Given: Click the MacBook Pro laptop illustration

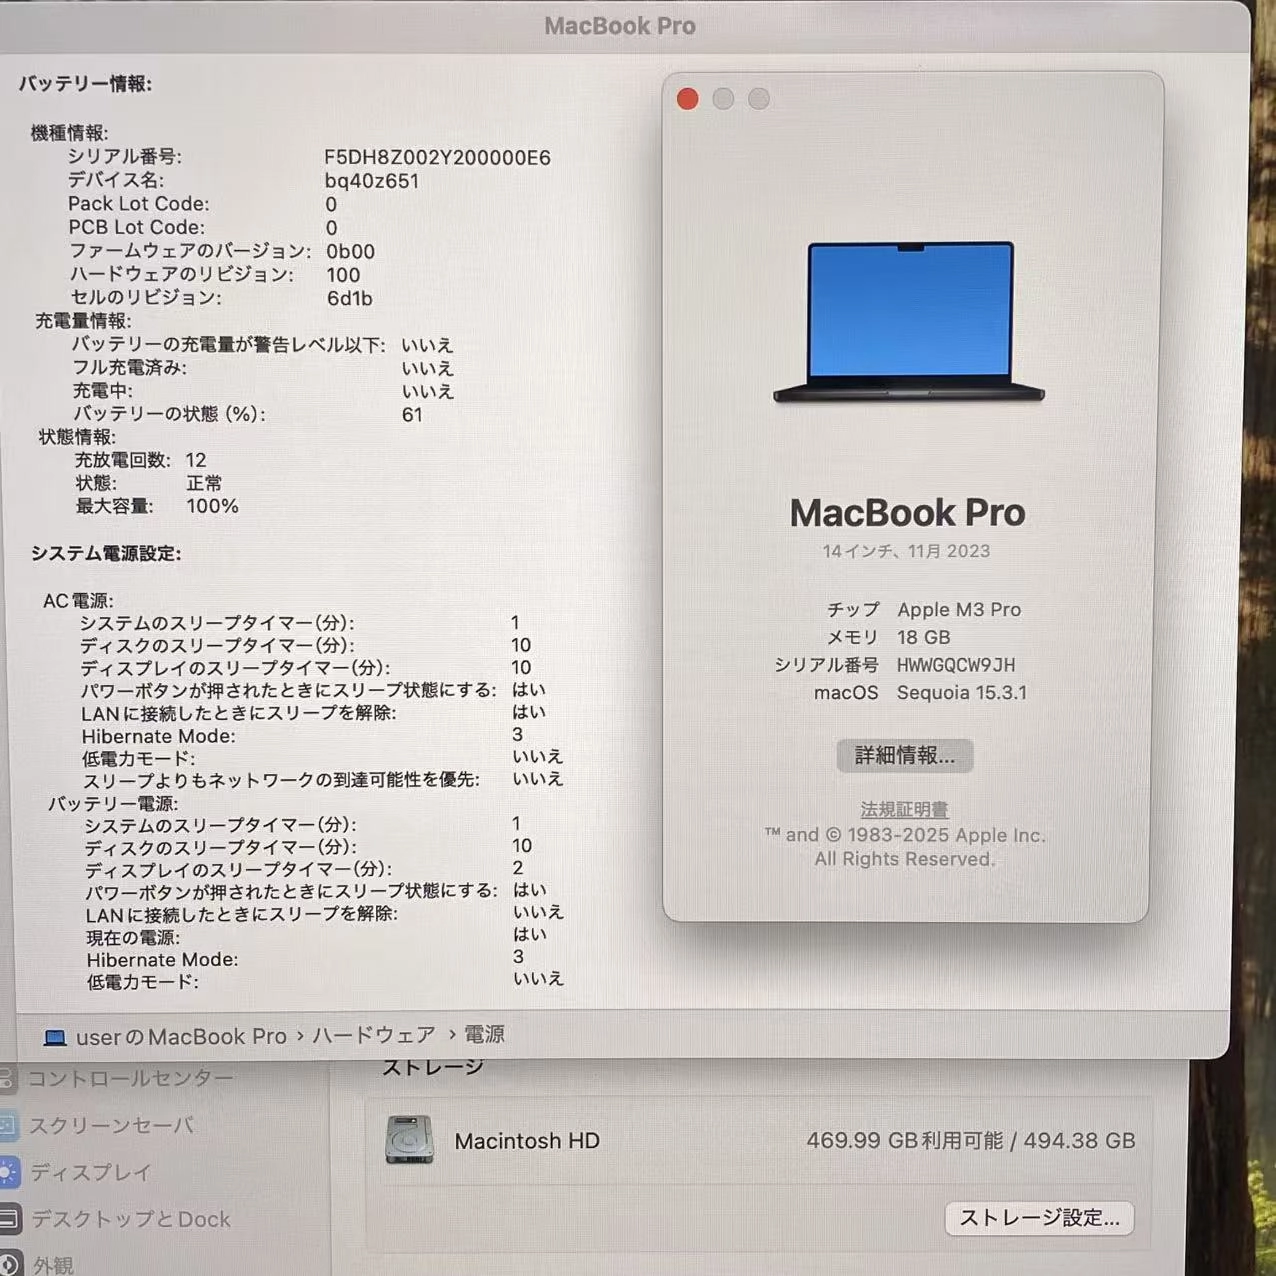Looking at the screenshot, I should click(909, 322).
